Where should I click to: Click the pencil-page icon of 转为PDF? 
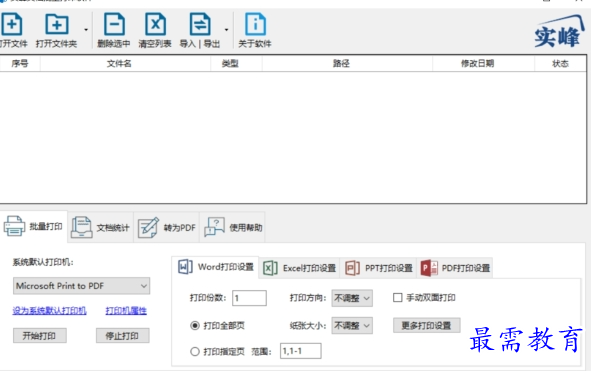click(148, 227)
